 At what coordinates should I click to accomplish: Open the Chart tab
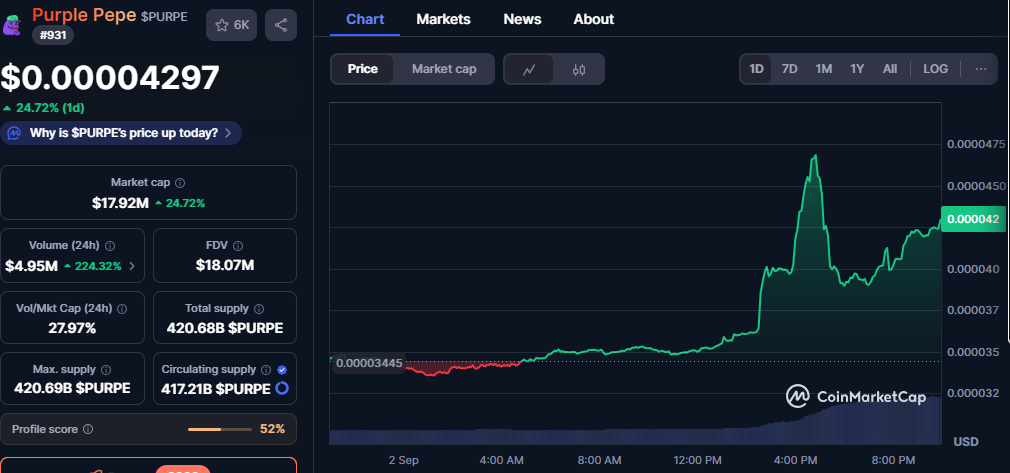[x=365, y=19]
